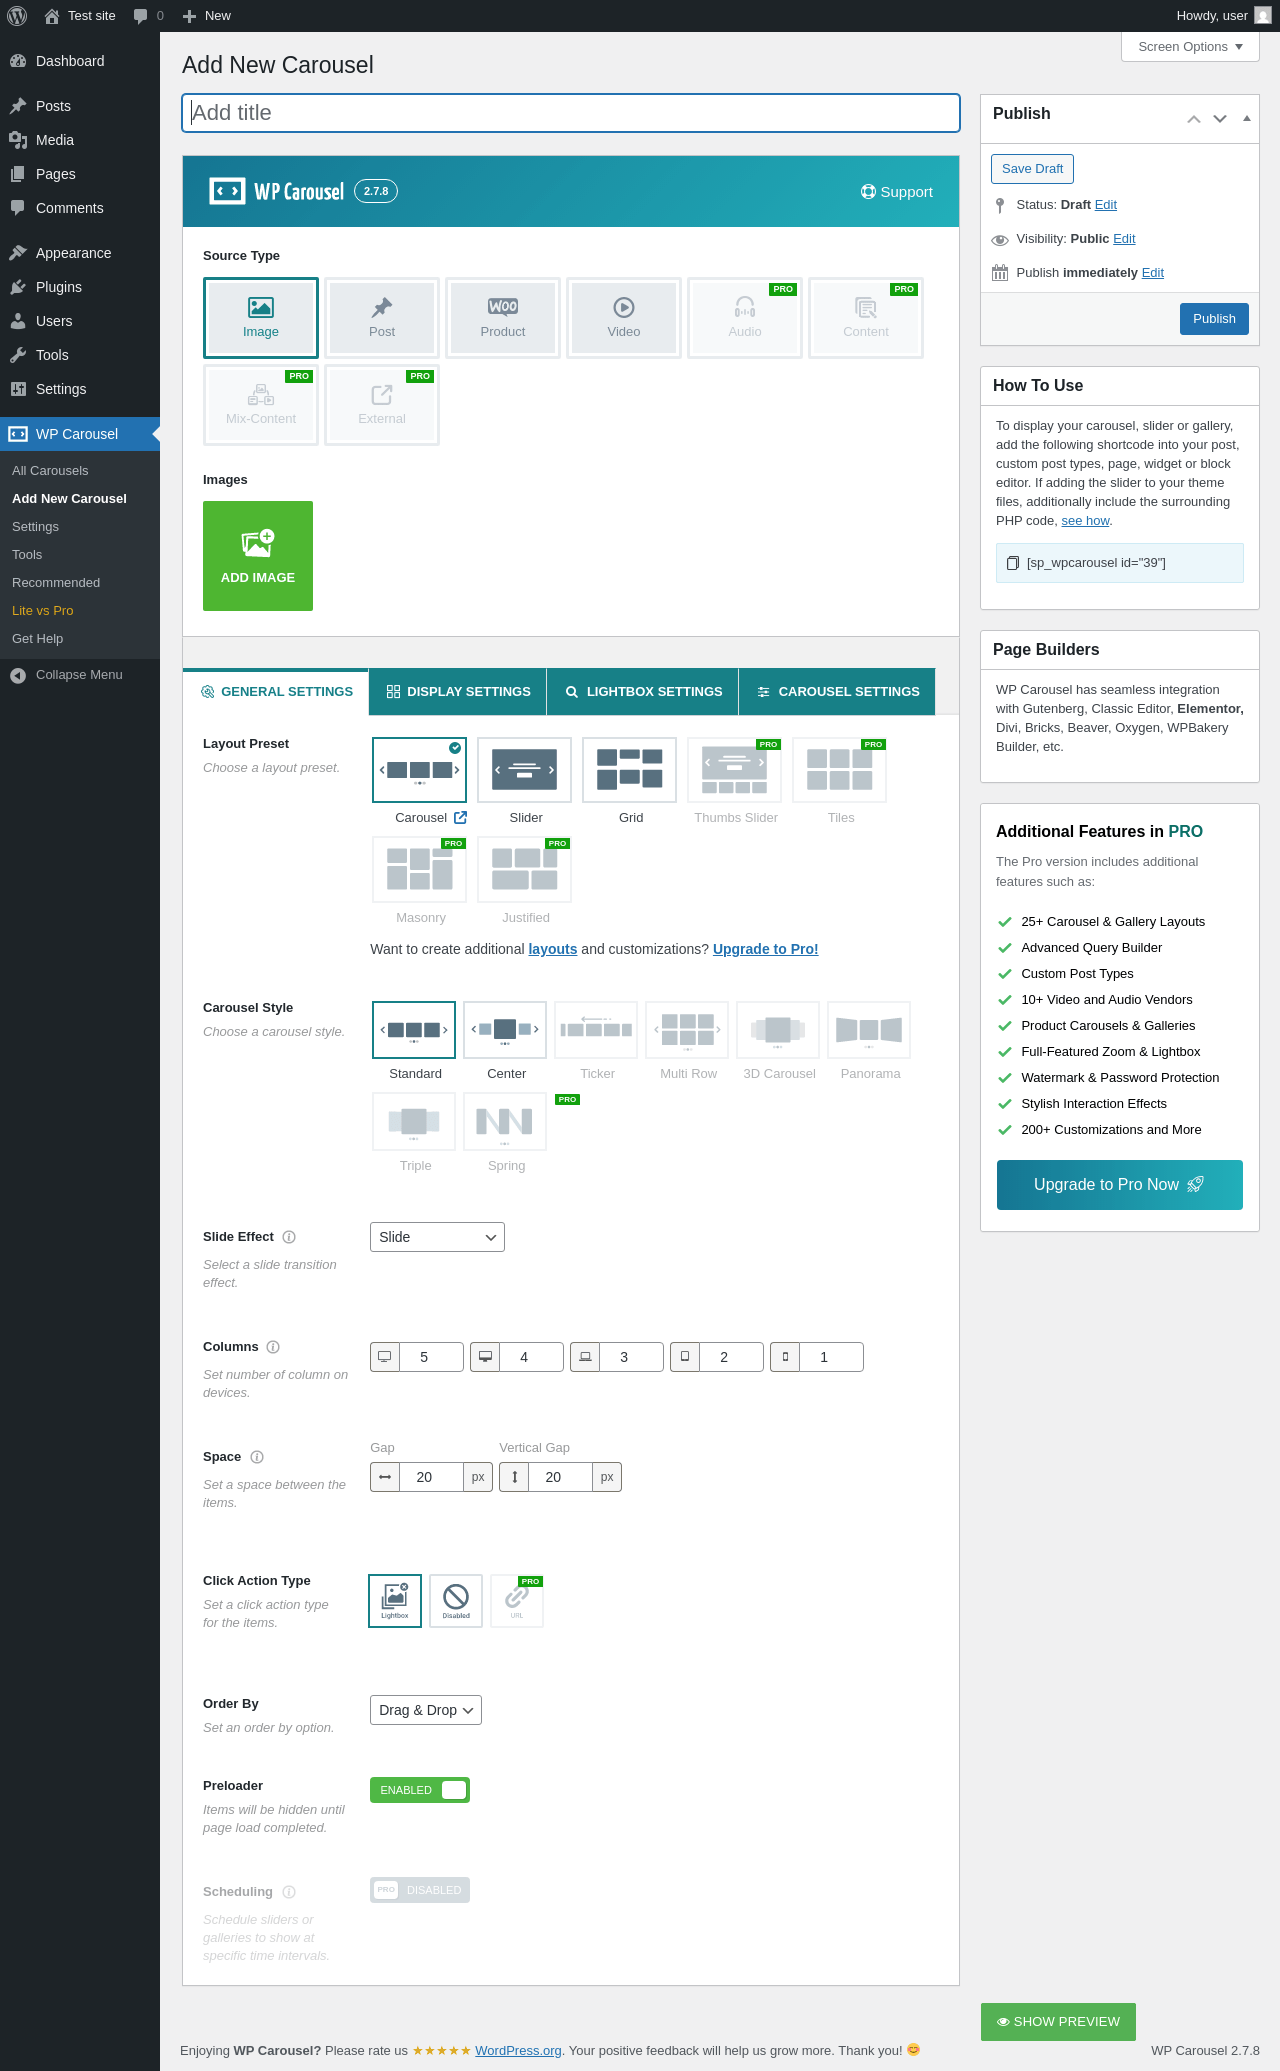Screen dimensions: 1280x2071
Task: Click the Show Preview button
Action: point(1058,2022)
